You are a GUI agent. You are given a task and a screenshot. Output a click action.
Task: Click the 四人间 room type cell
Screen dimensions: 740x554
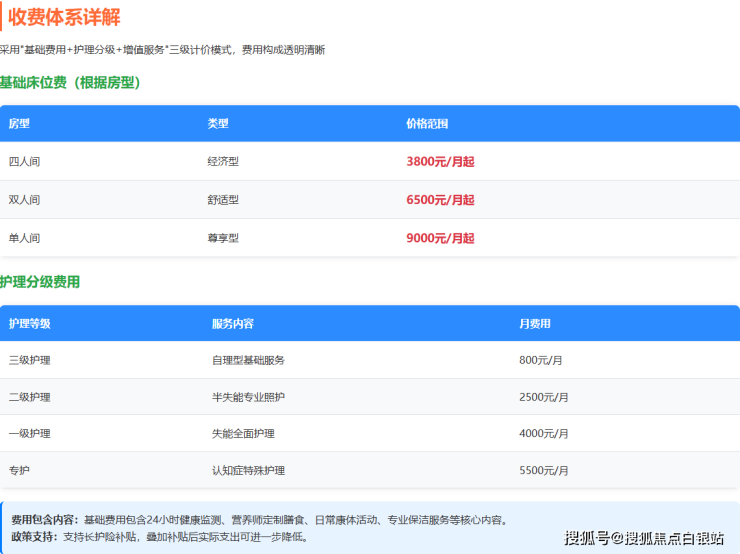24,161
